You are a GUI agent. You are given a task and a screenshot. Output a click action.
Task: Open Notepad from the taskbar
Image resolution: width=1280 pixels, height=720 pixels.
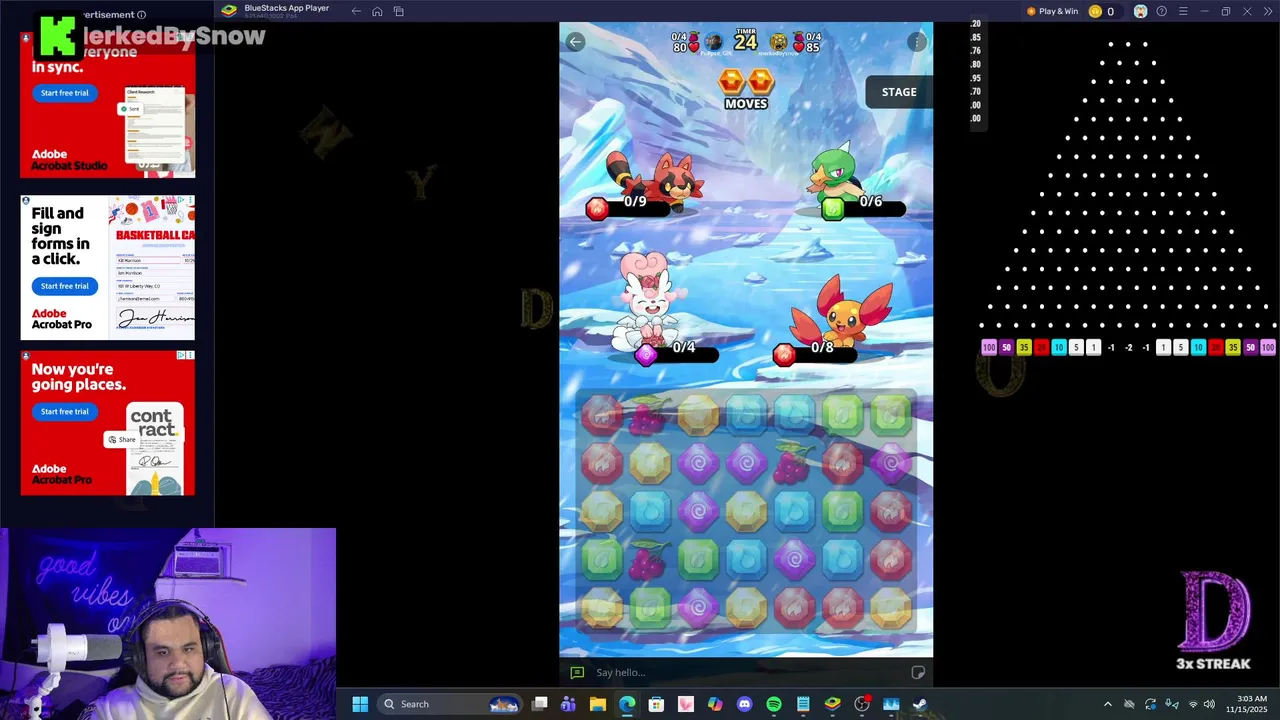[803, 704]
